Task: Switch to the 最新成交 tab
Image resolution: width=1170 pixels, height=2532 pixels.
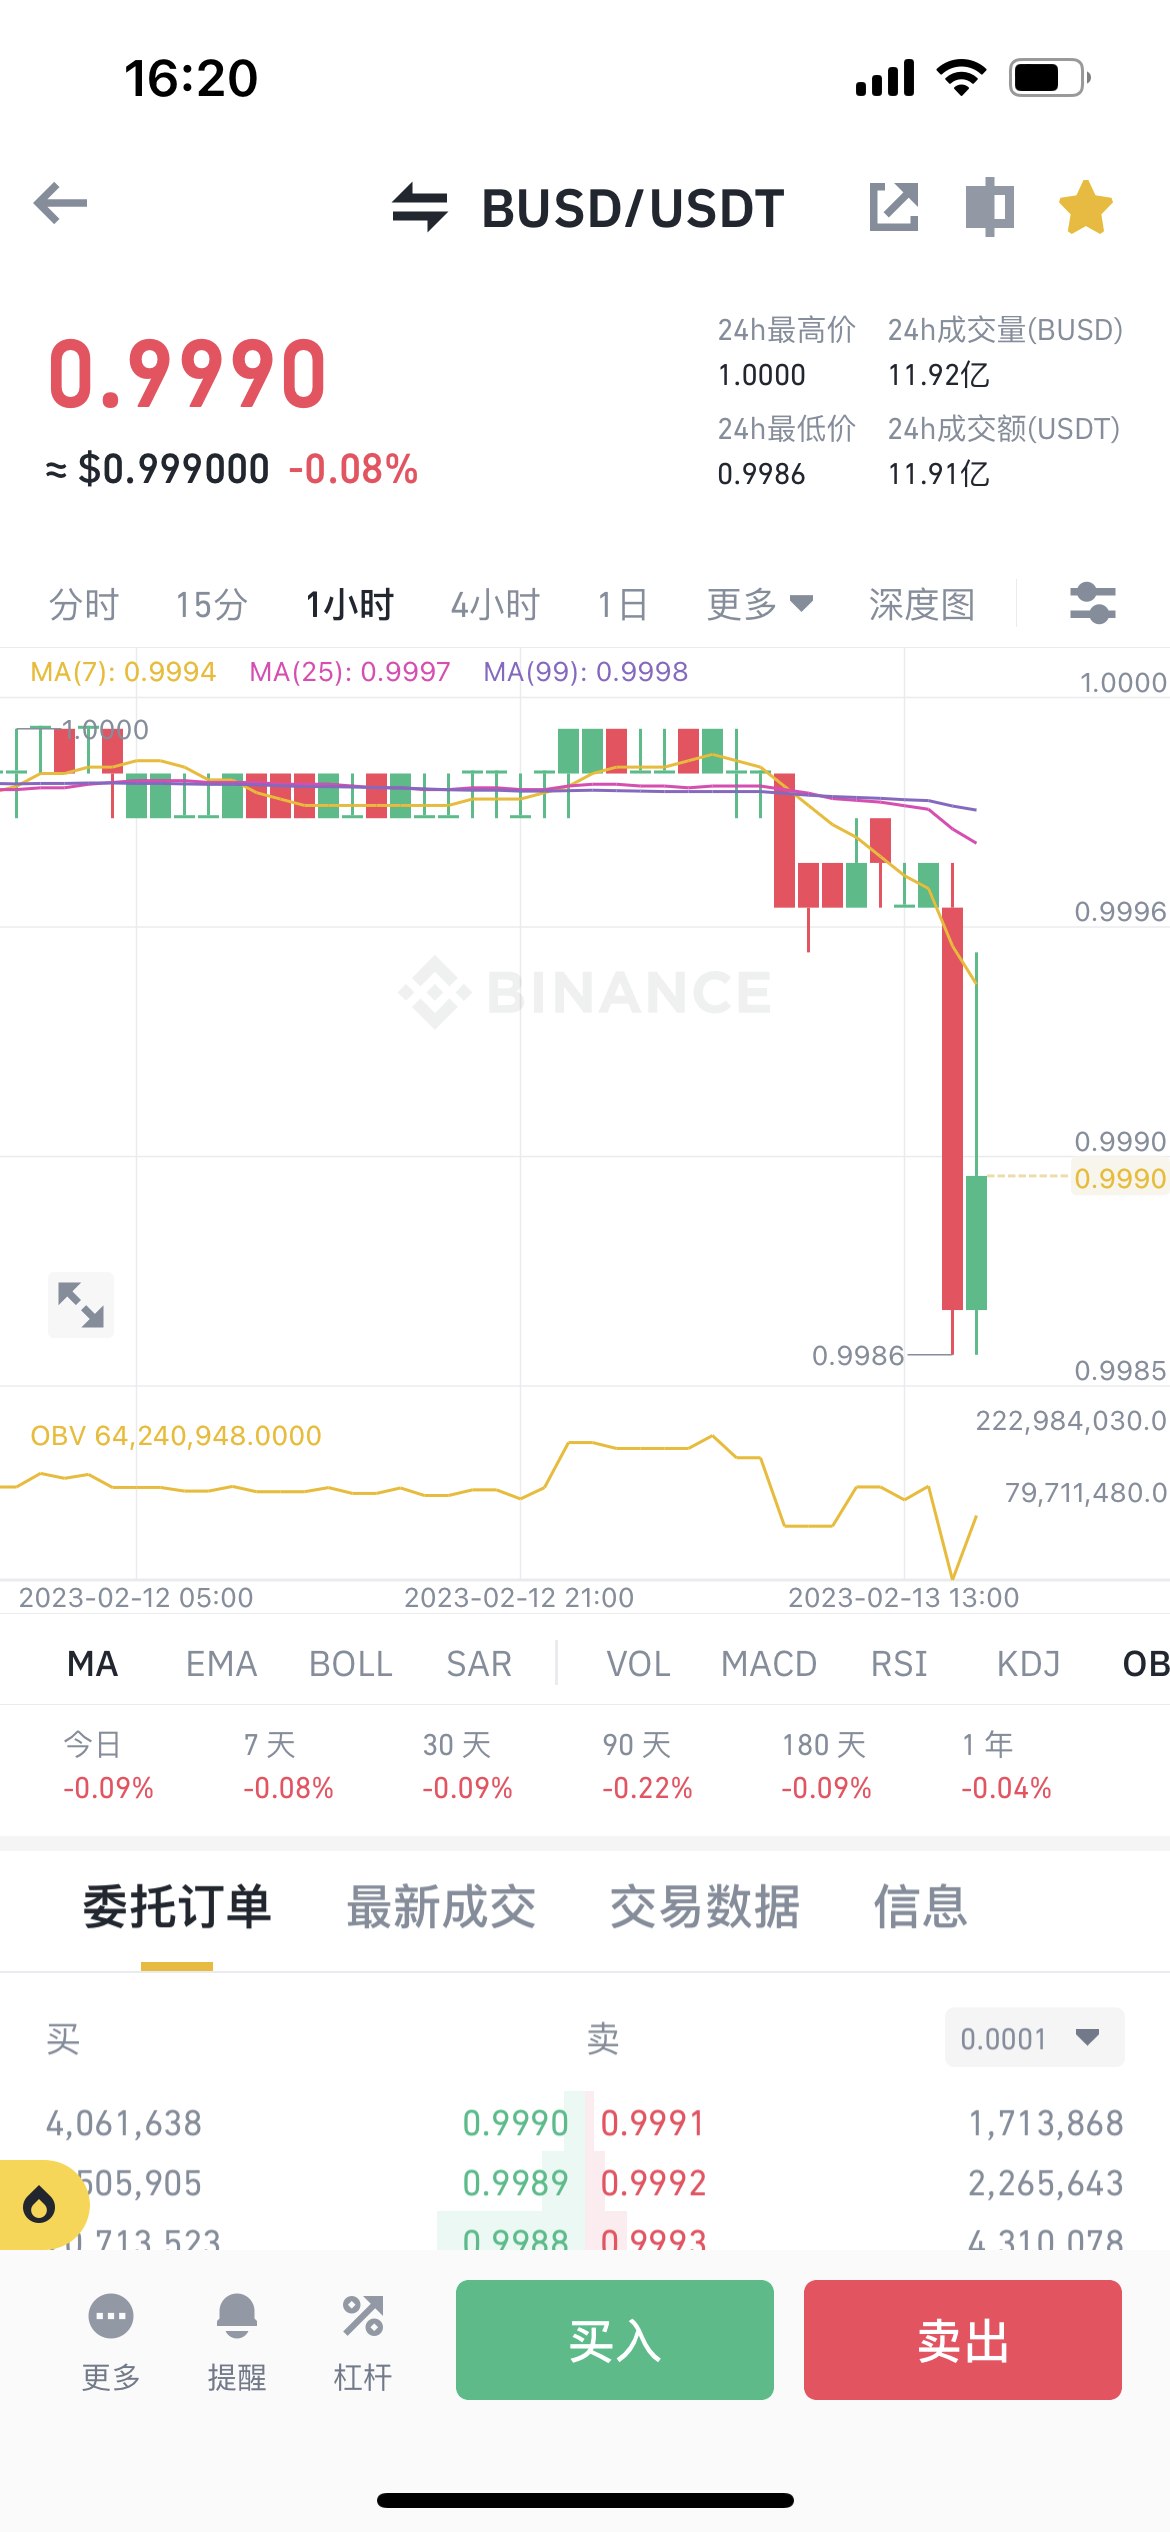Action: [x=441, y=1907]
